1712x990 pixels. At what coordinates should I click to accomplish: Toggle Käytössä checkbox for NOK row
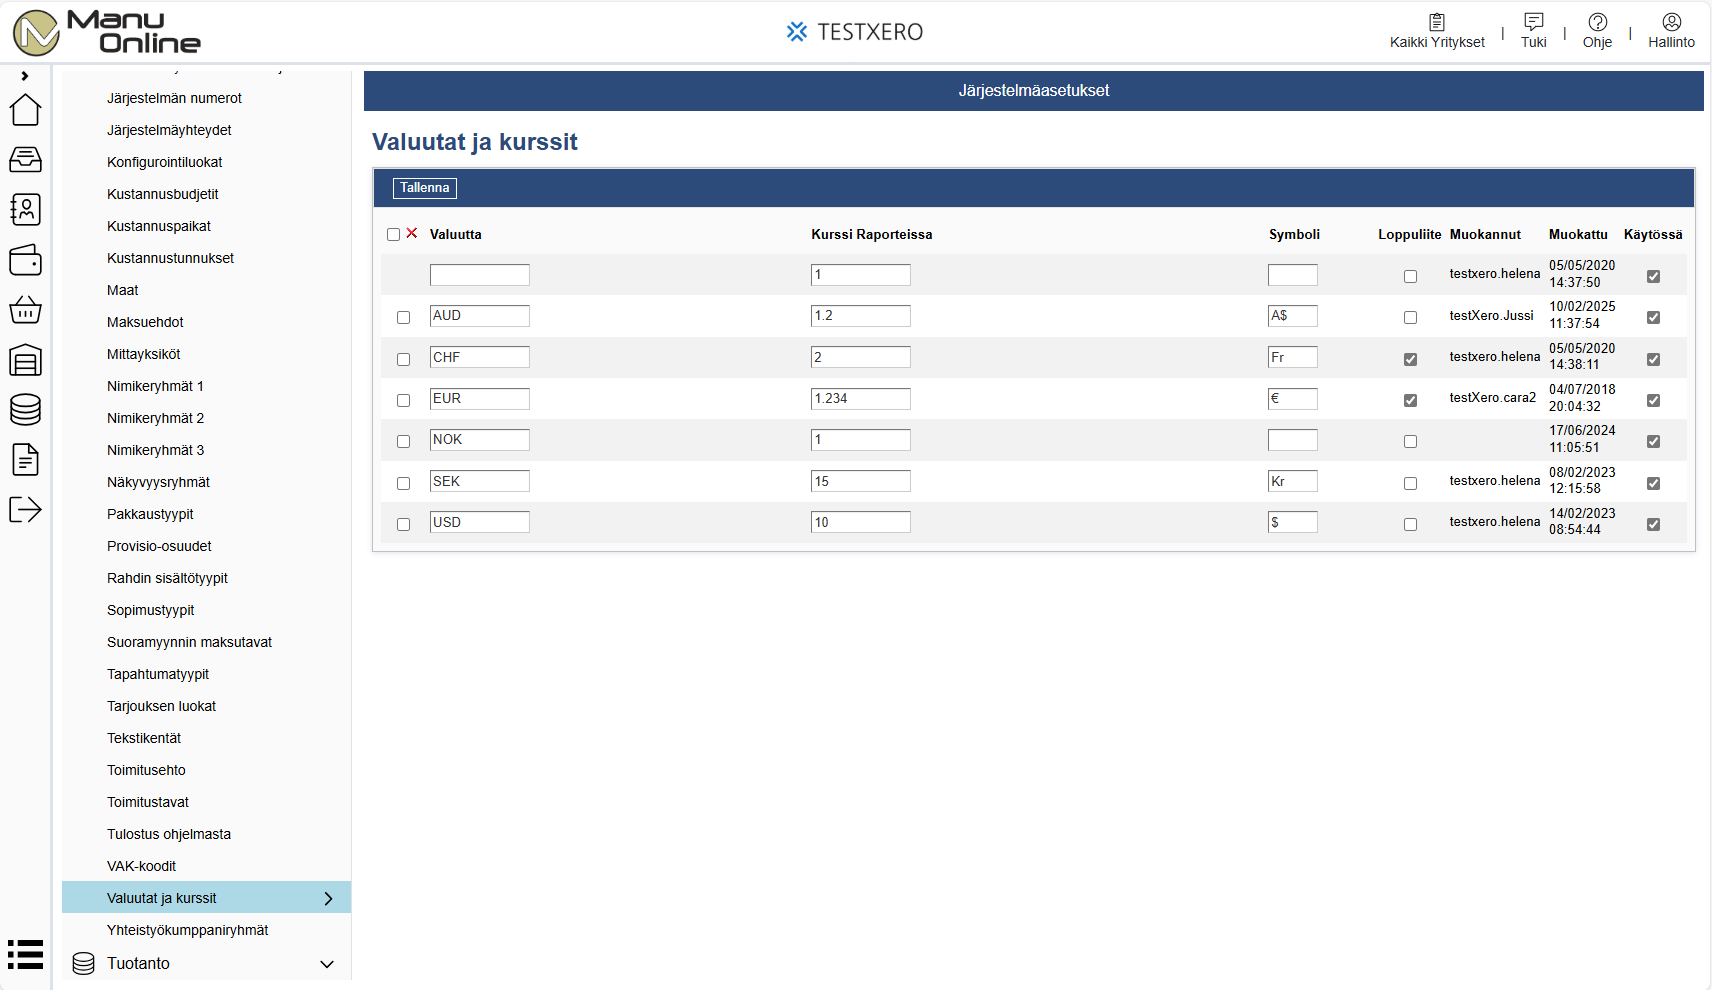click(1653, 441)
